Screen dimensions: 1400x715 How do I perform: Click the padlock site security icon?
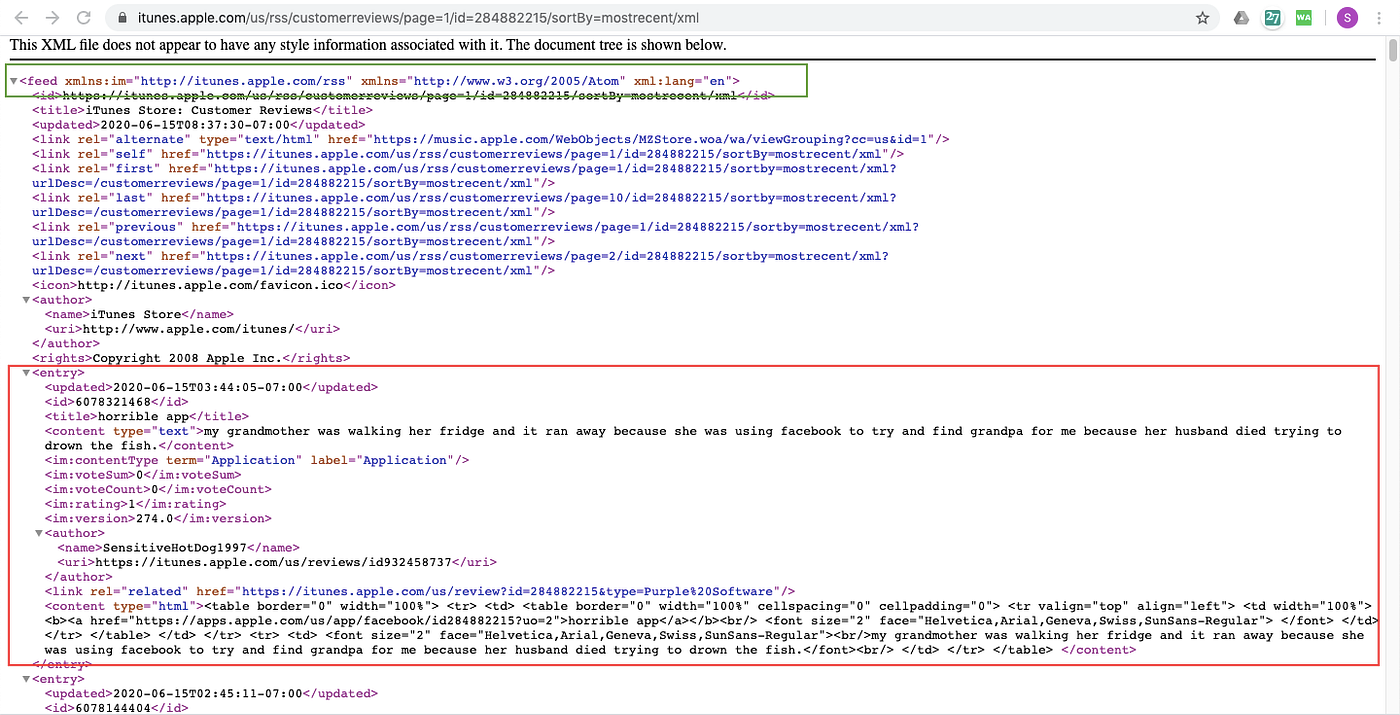point(121,17)
